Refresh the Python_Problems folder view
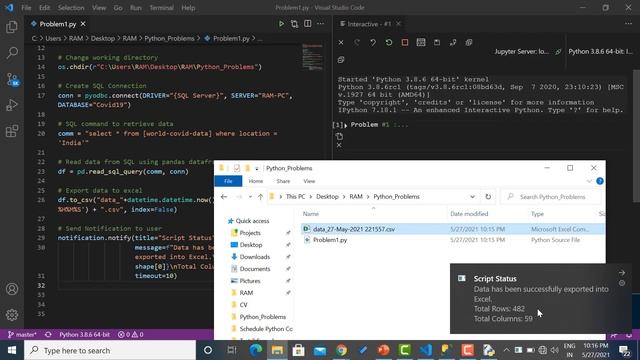 click(488, 197)
